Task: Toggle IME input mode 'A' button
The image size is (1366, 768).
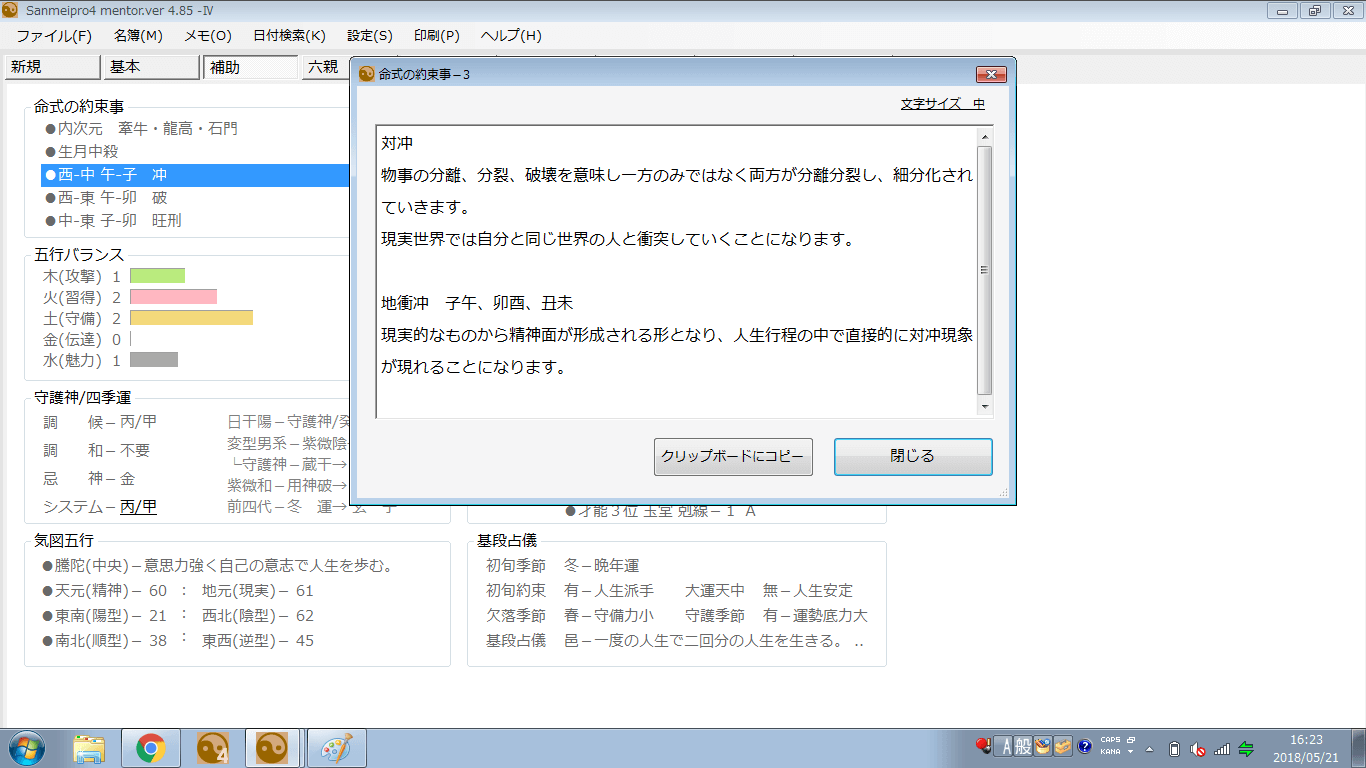Action: [x=1004, y=746]
